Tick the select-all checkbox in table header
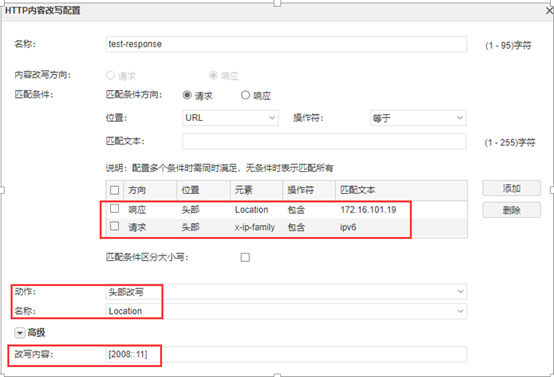554x377 pixels. (x=114, y=190)
